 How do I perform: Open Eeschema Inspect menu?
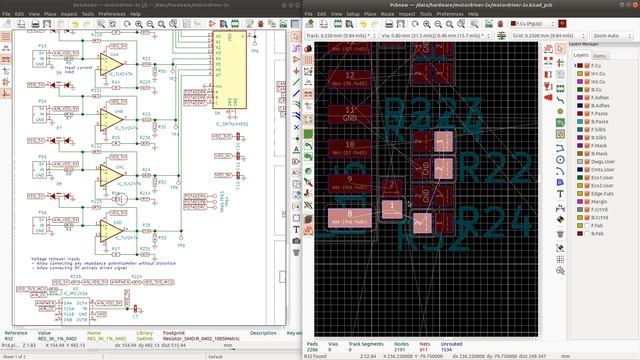(69, 14)
